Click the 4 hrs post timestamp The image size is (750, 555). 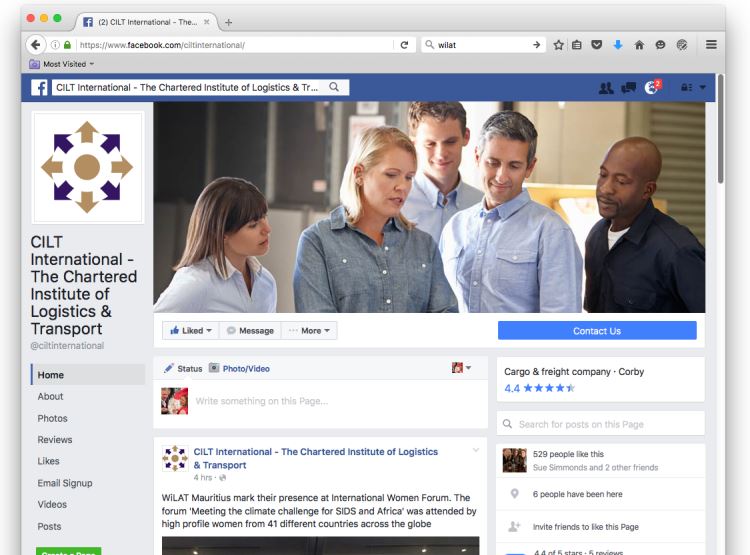(x=203, y=477)
